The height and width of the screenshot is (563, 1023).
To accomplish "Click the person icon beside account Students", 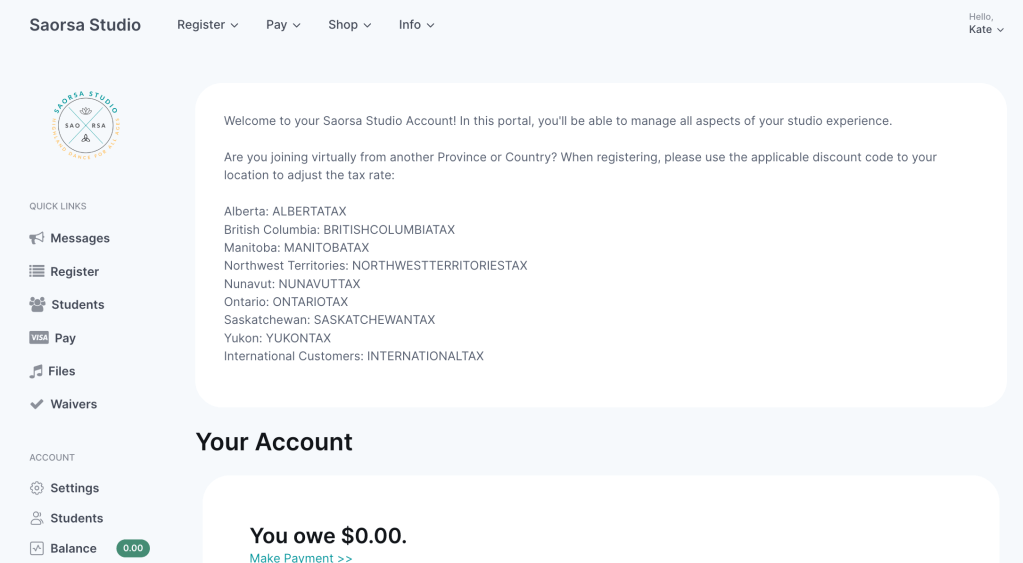I will coord(37,518).
